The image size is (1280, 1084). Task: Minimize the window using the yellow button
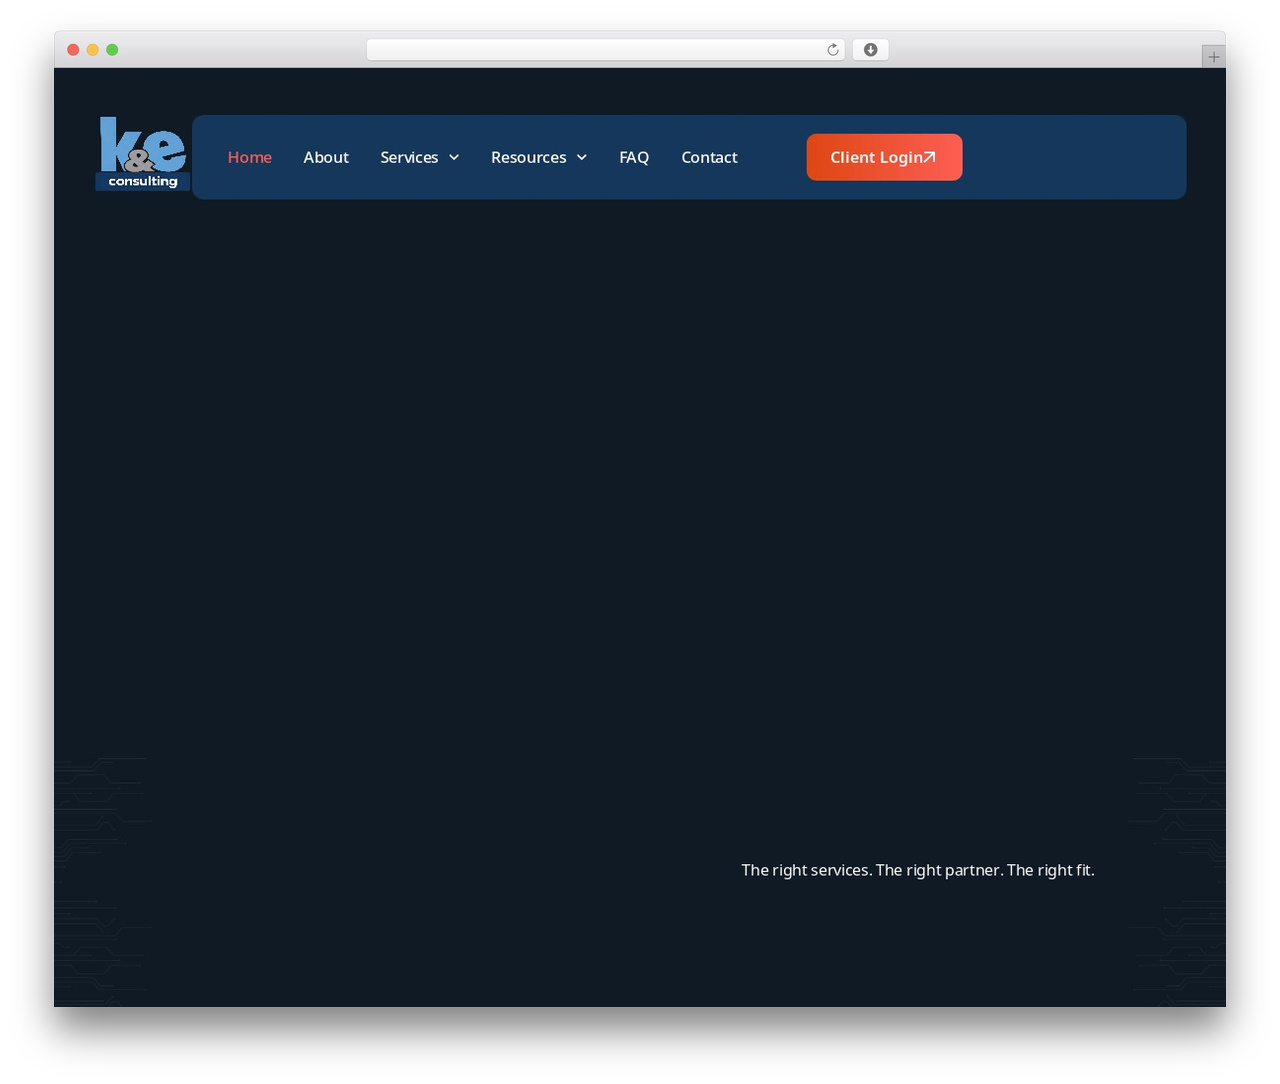pyautogui.click(x=93, y=50)
